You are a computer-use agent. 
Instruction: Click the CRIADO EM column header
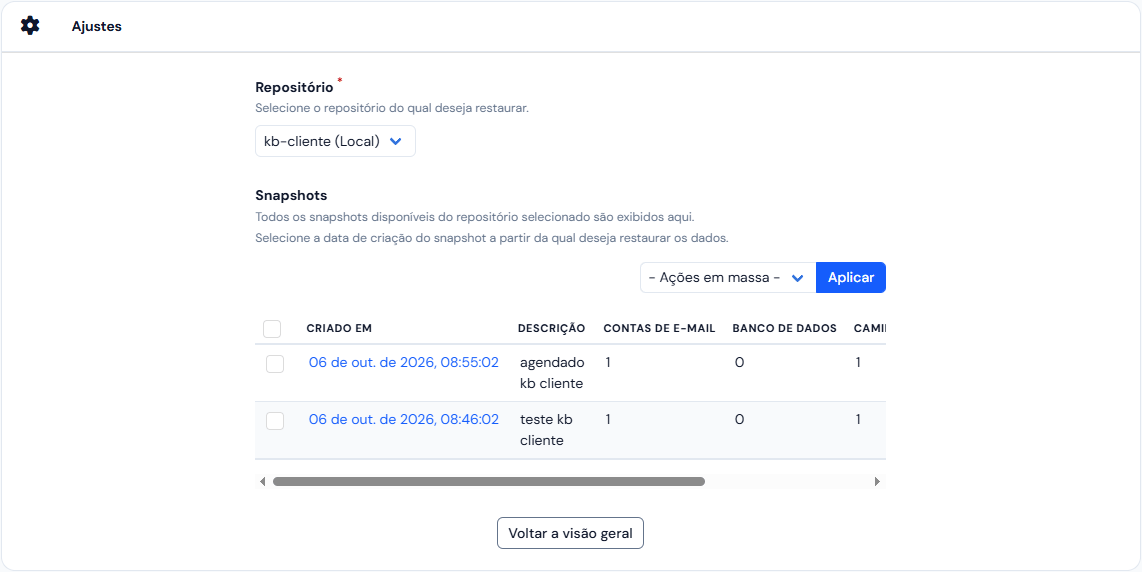[339, 329]
